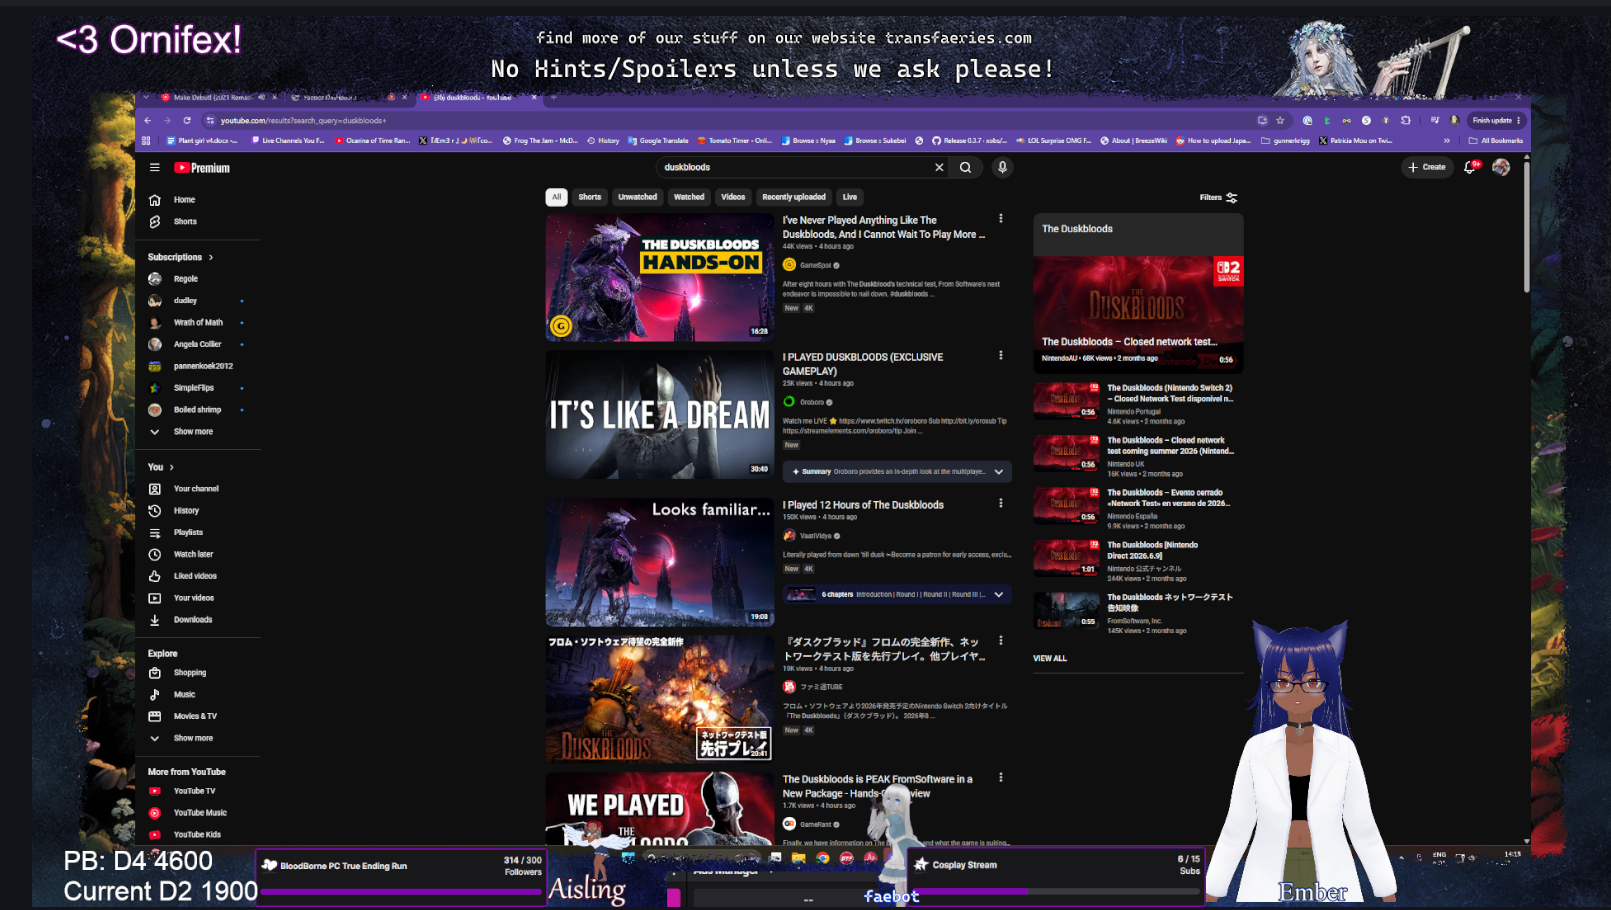The image size is (1611, 910).
Task: Select the Shorts filter chip
Action: click(590, 197)
